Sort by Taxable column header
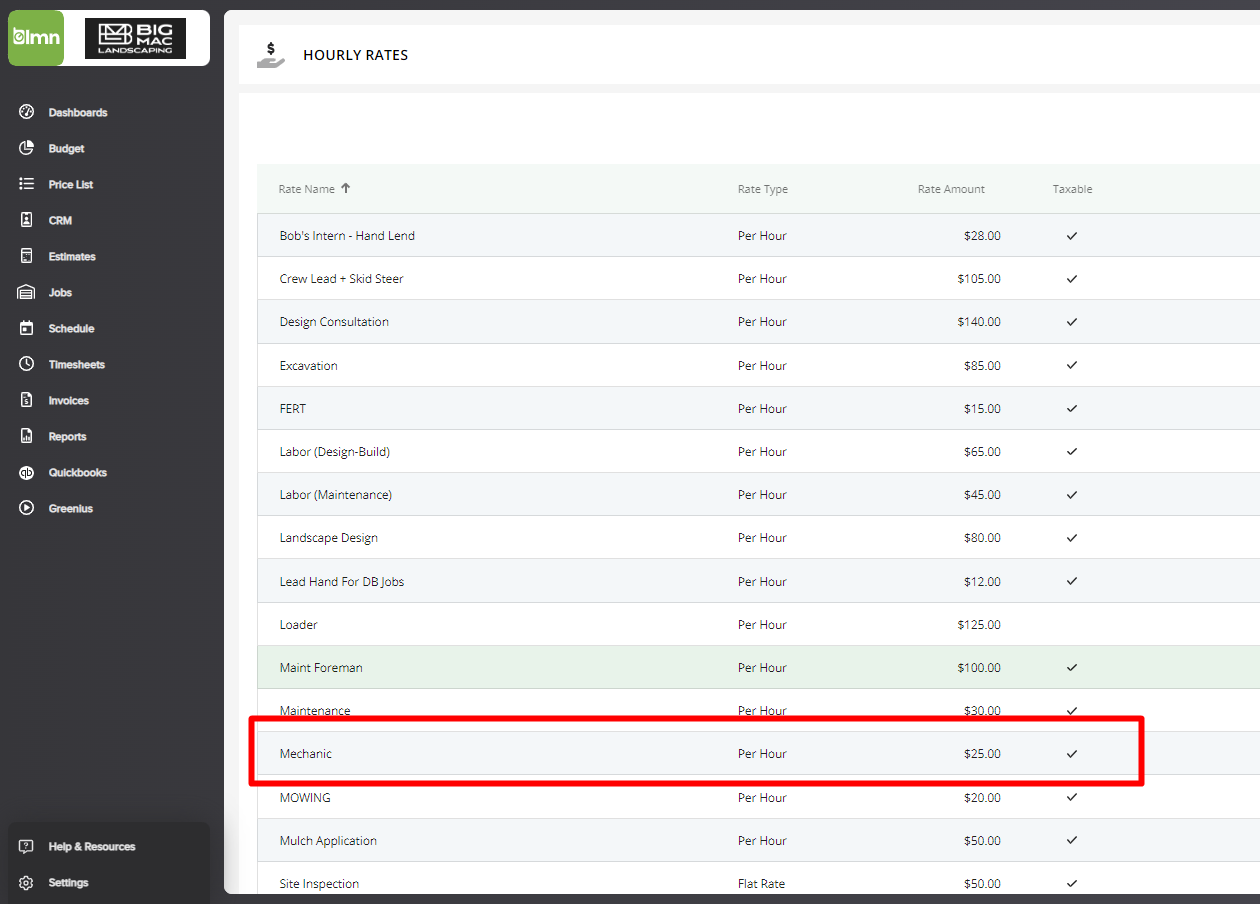Image resolution: width=1260 pixels, height=904 pixels. (x=1072, y=189)
